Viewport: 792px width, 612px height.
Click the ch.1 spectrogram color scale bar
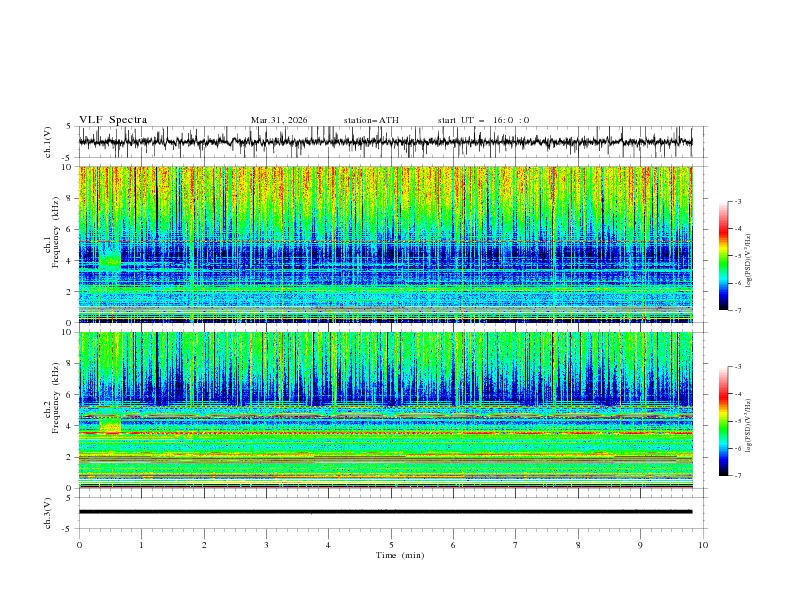pos(724,255)
